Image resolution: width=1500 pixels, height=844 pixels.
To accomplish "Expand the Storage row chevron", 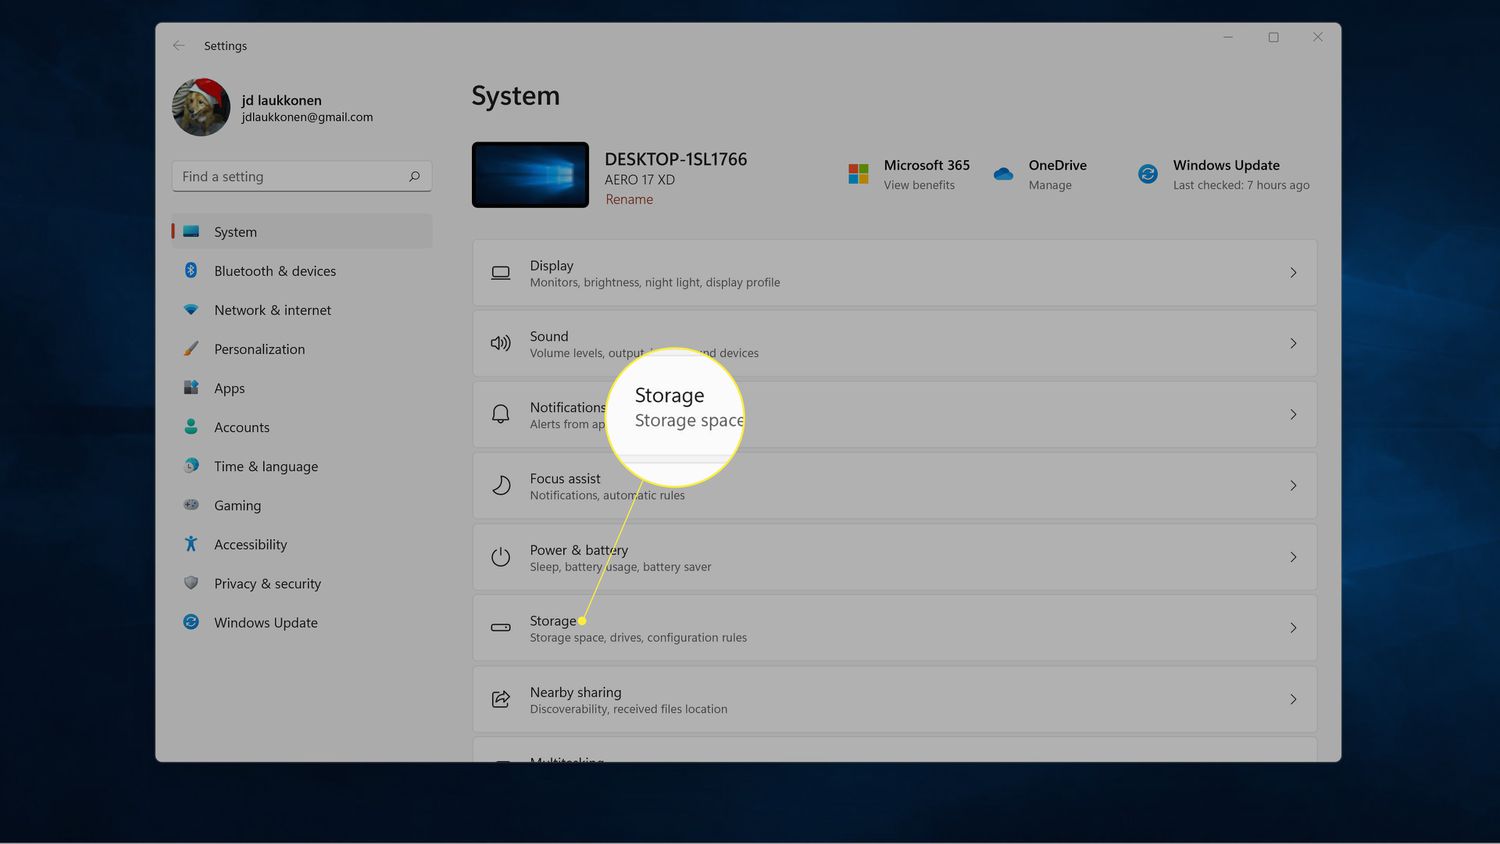I will pyautogui.click(x=1293, y=628).
